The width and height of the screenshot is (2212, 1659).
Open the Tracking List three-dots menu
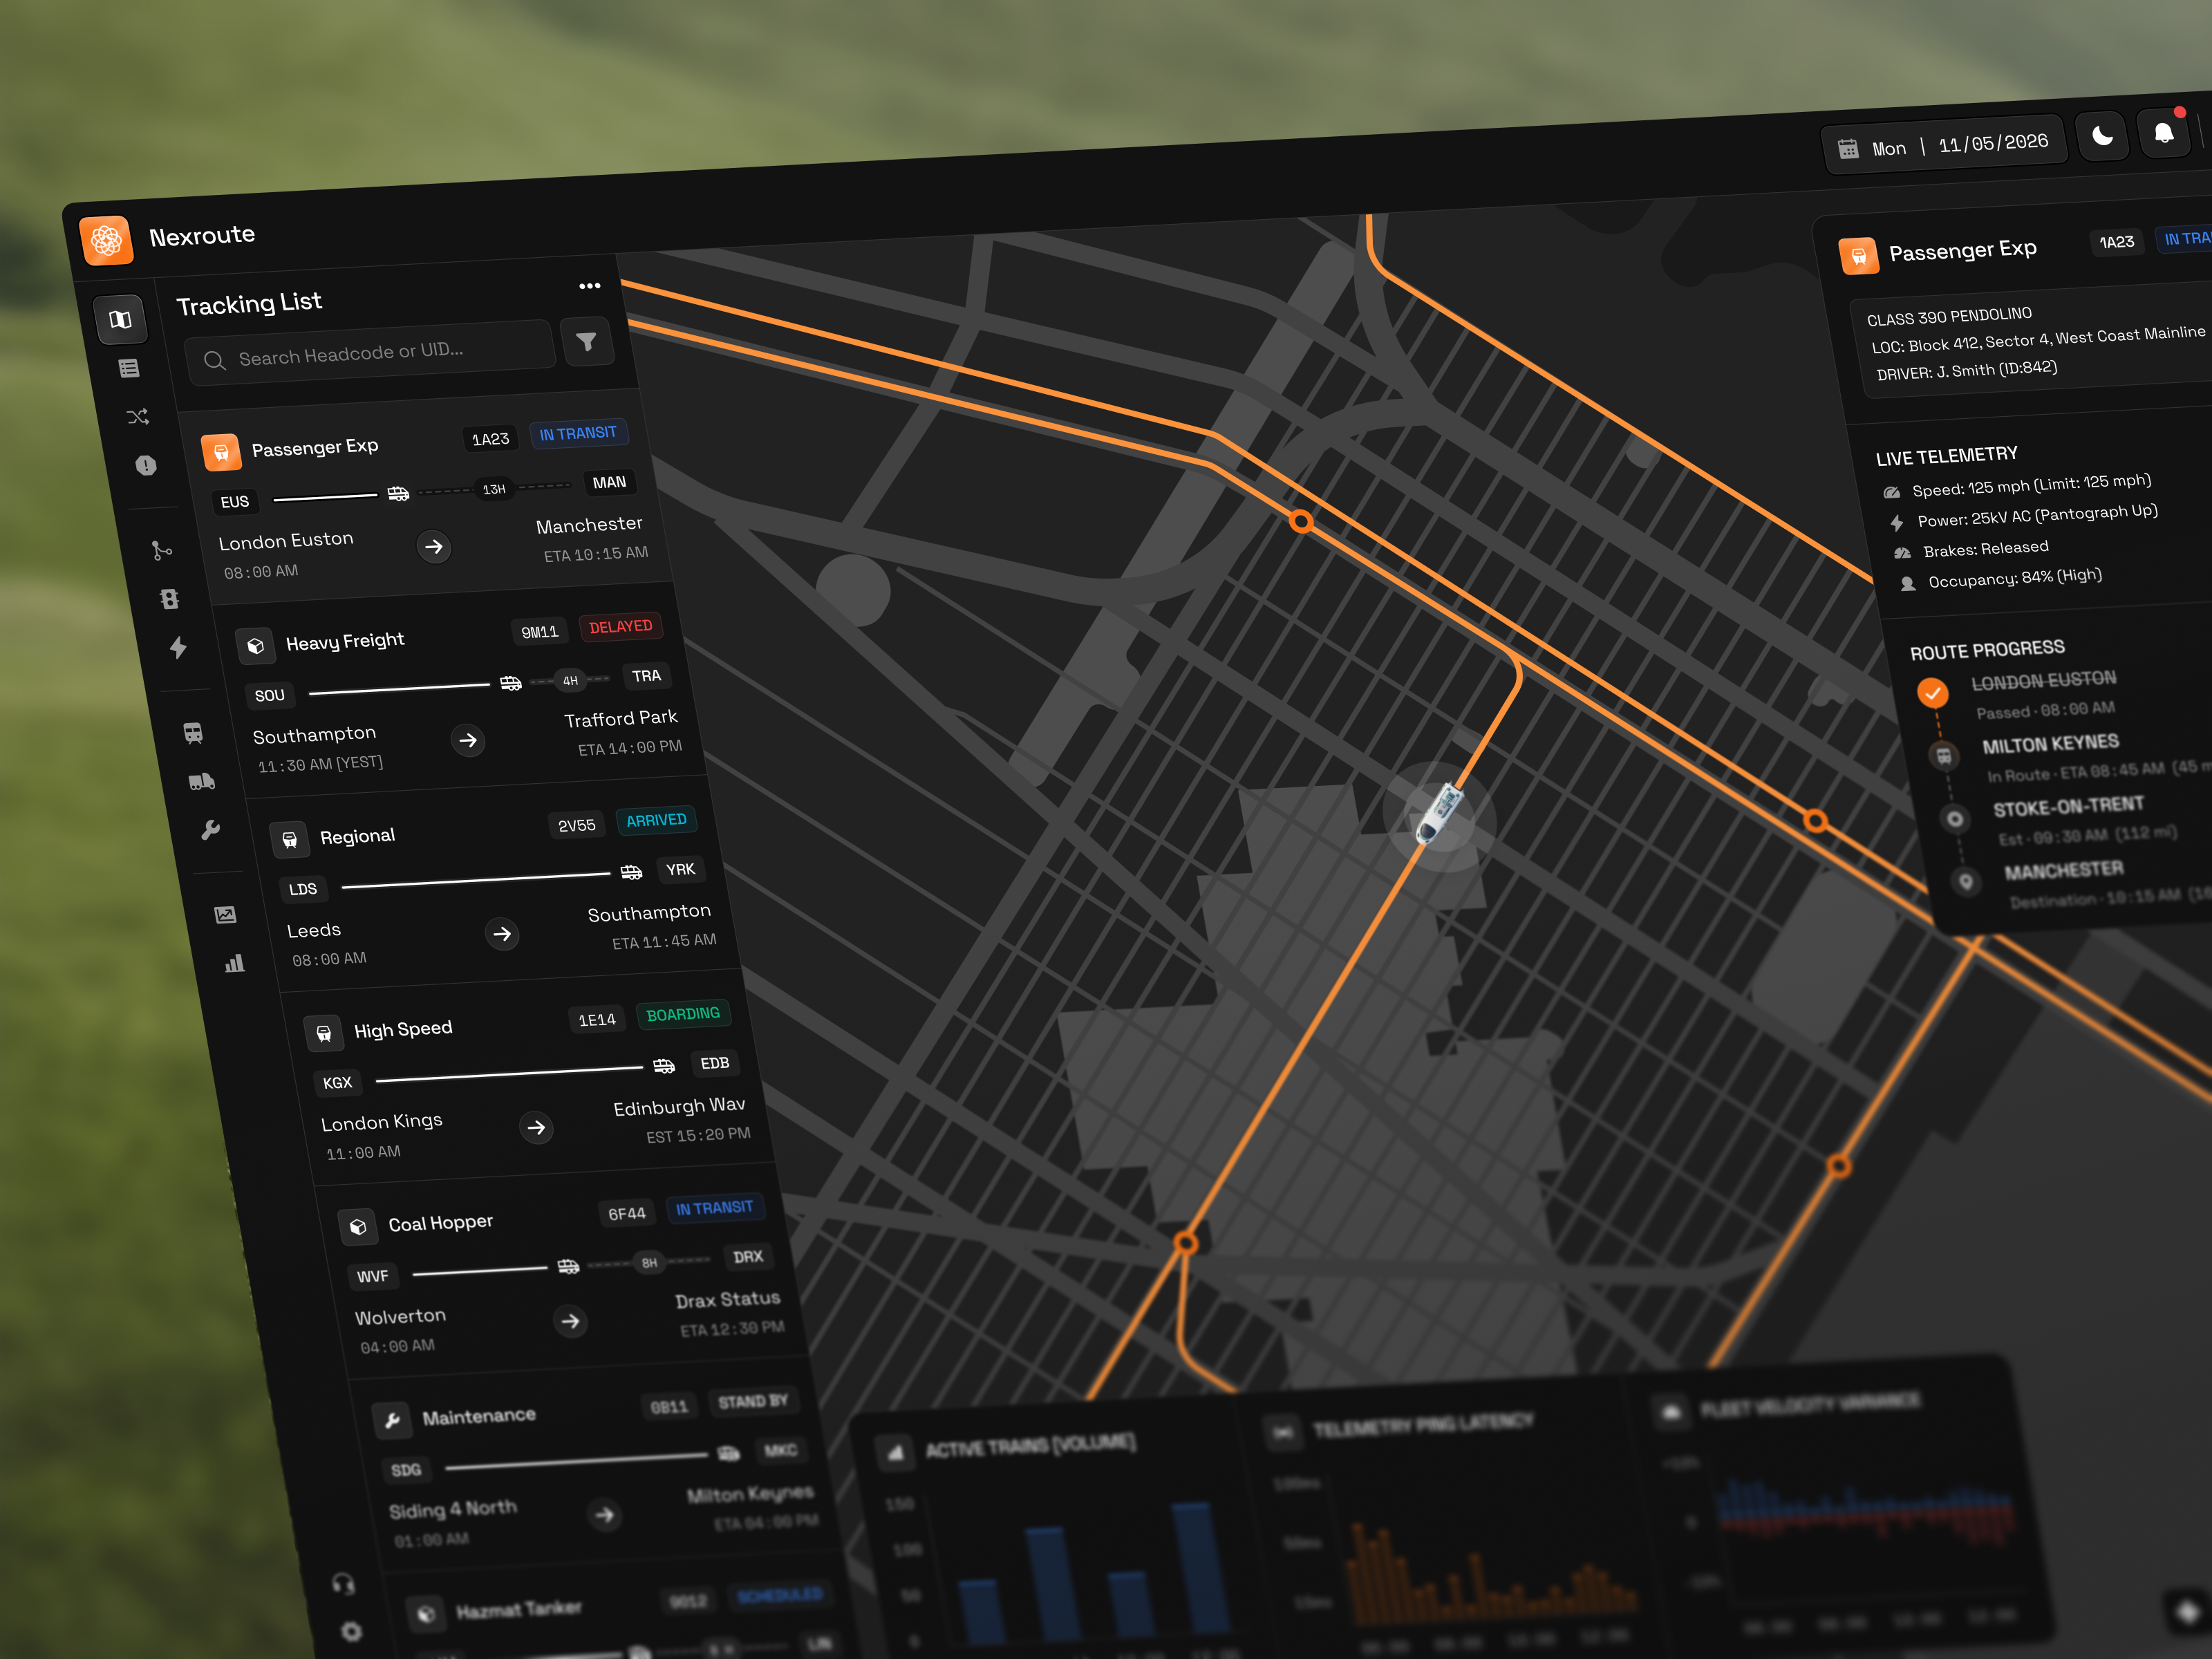[x=590, y=286]
